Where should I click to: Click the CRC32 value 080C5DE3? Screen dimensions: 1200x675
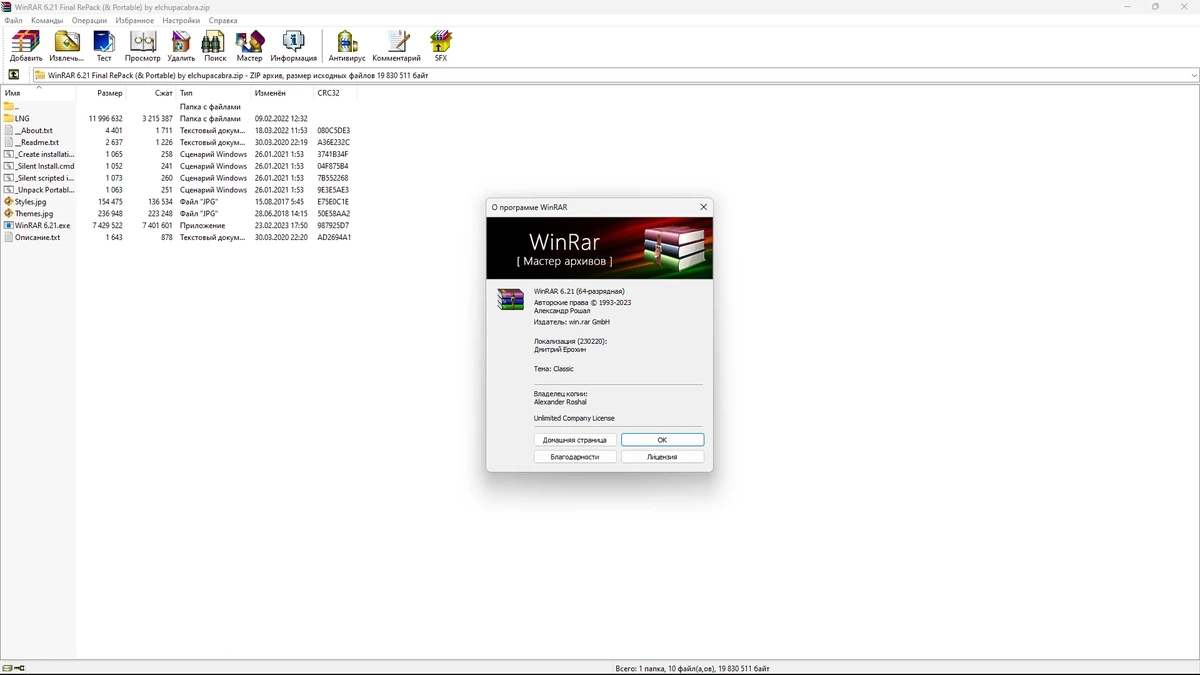(x=333, y=130)
